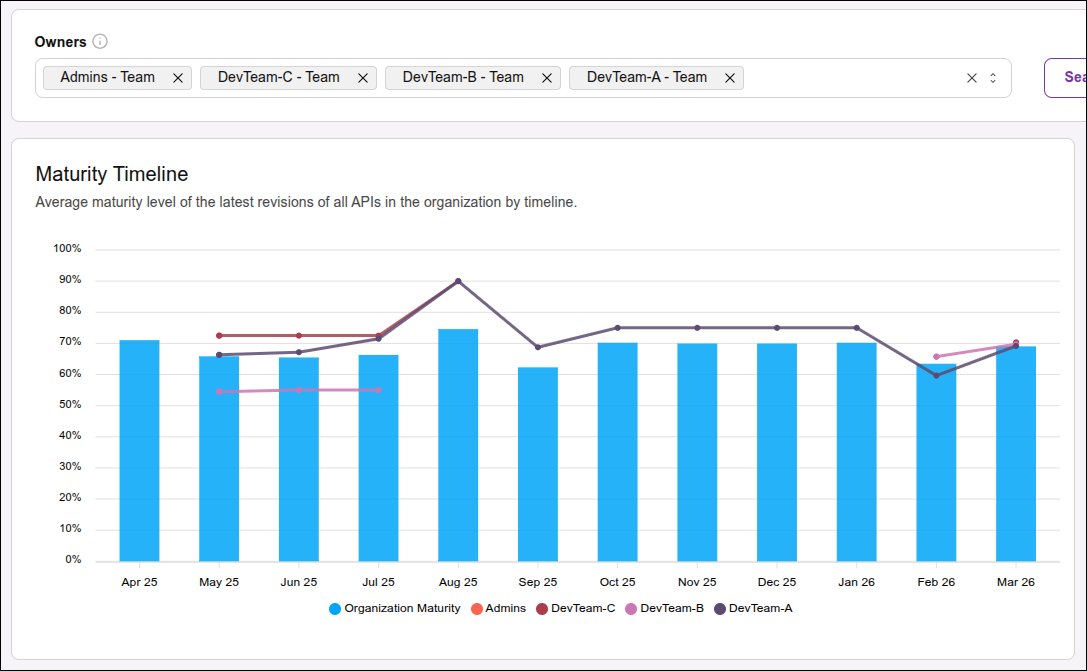Toggle DevTeam-B series in legend
This screenshot has height=671, width=1087.
pos(664,608)
